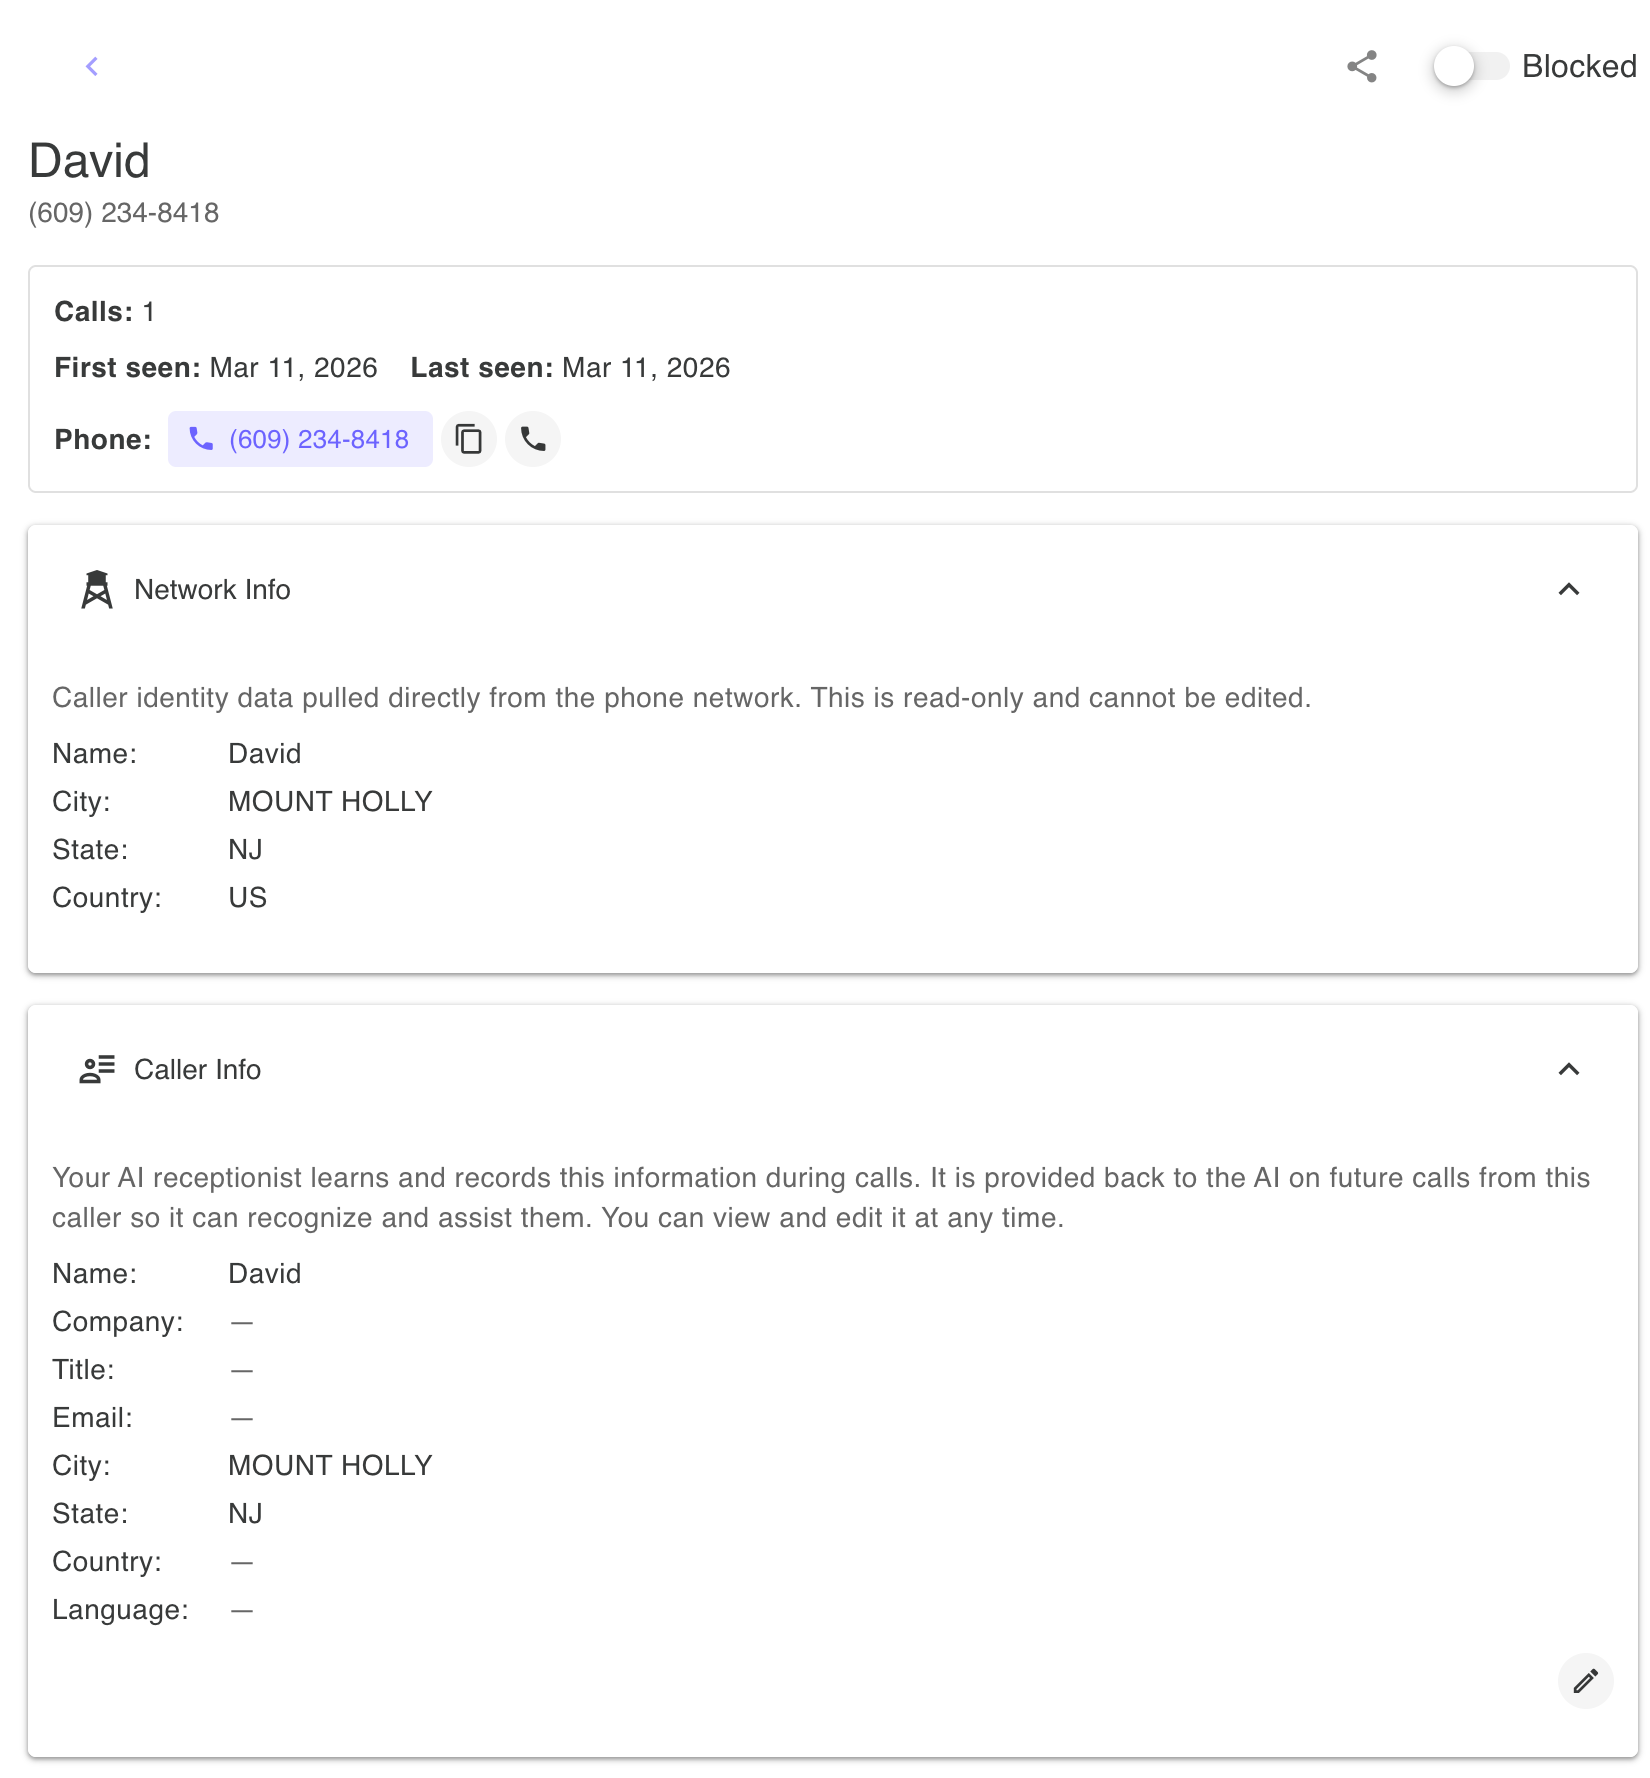Screen dimensions: 1650x1778
Task: Open the edit pencil for Caller Info
Action: pos(1585,1682)
